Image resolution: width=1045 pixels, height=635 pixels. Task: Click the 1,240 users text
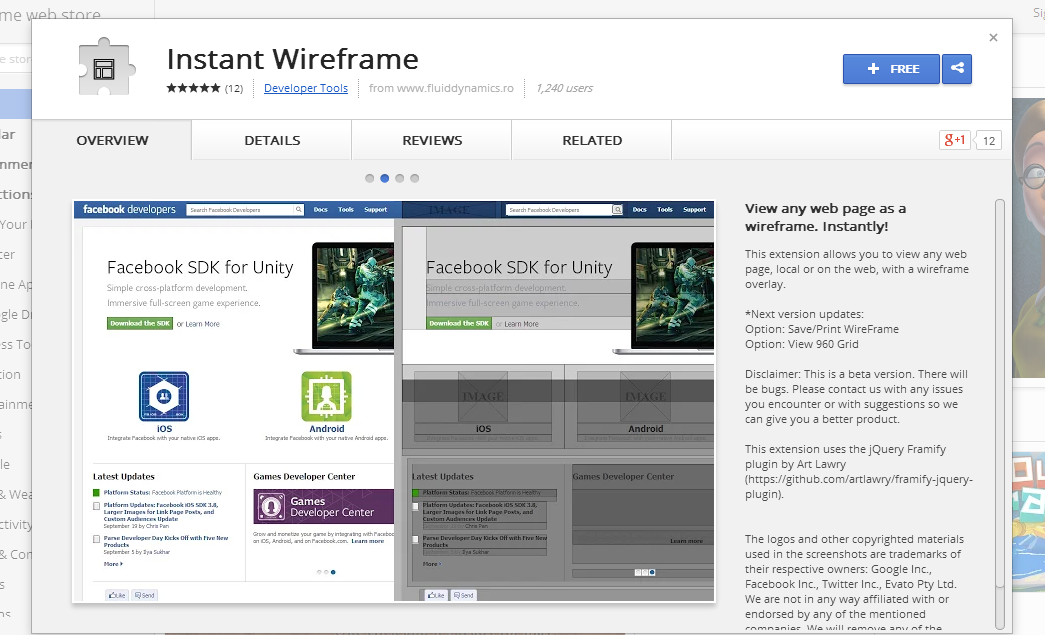564,88
